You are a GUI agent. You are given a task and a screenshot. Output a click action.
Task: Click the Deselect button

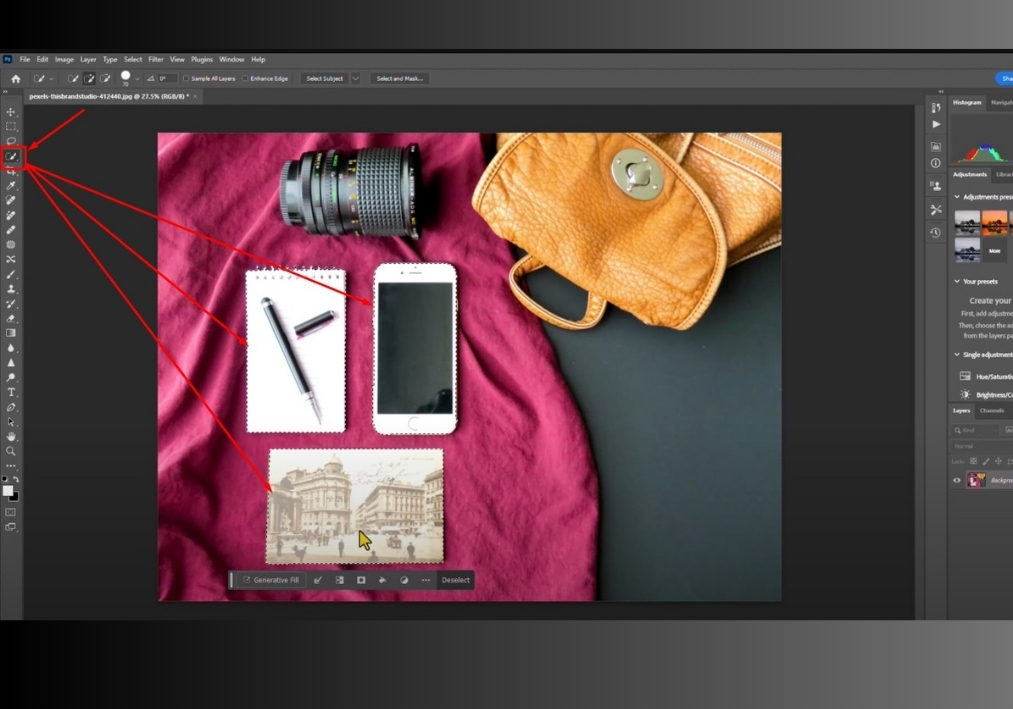pyautogui.click(x=455, y=580)
